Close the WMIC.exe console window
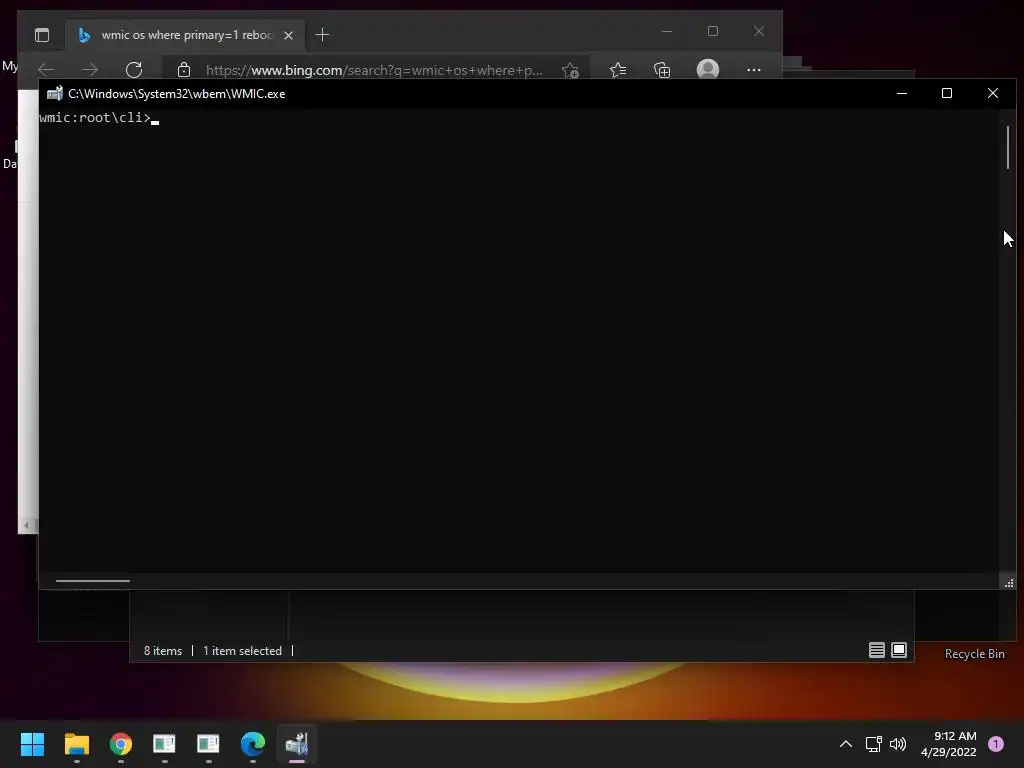Image resolution: width=1024 pixels, height=768 pixels. coord(993,93)
